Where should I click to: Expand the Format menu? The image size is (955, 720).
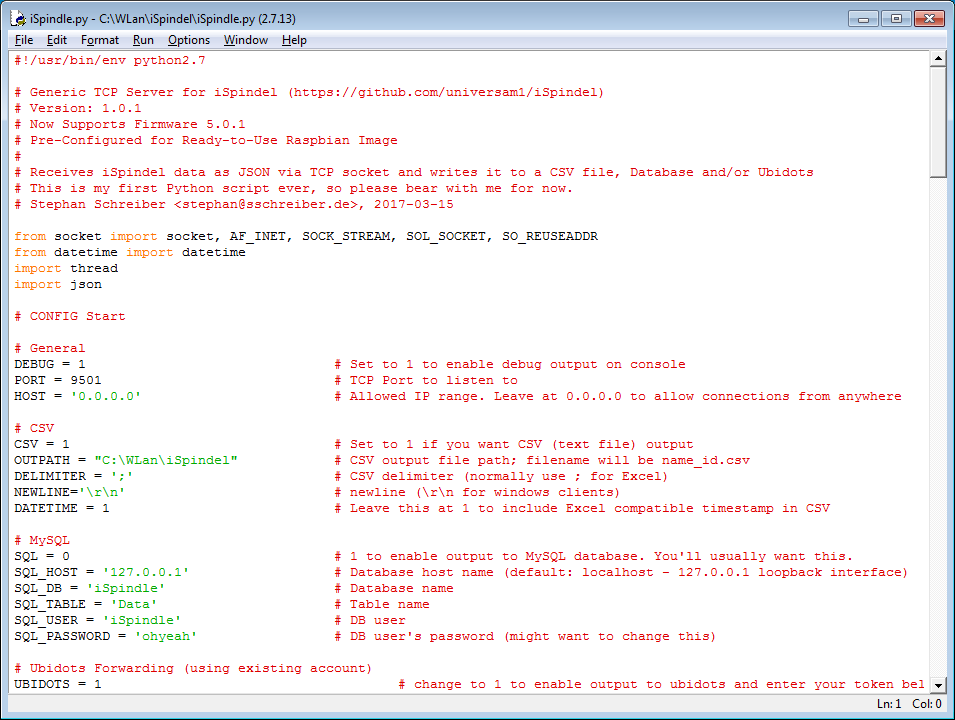(100, 40)
